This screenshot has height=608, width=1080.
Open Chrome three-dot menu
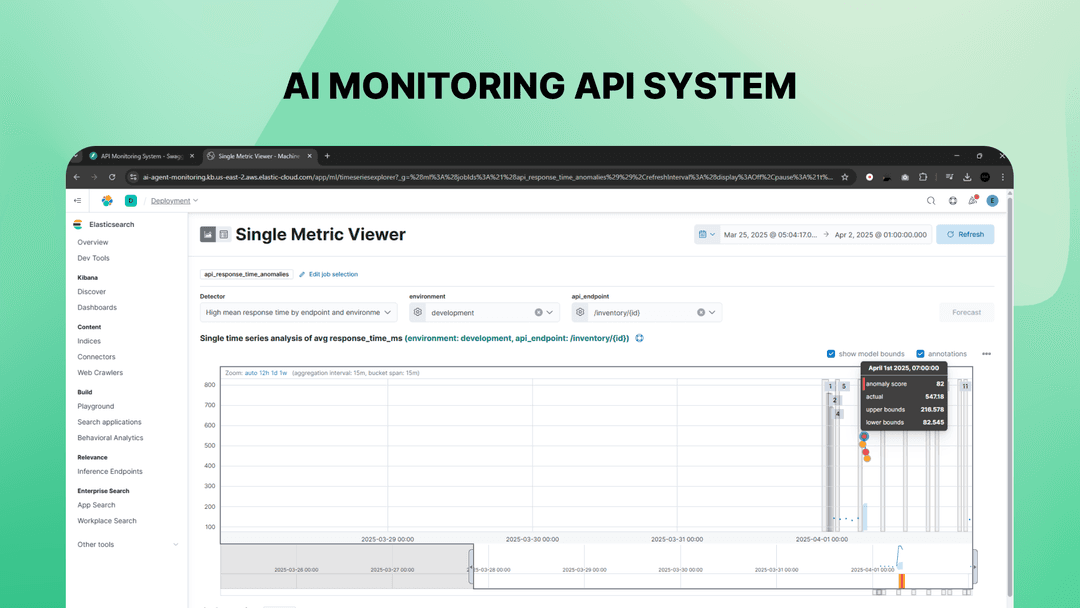(x=1003, y=177)
